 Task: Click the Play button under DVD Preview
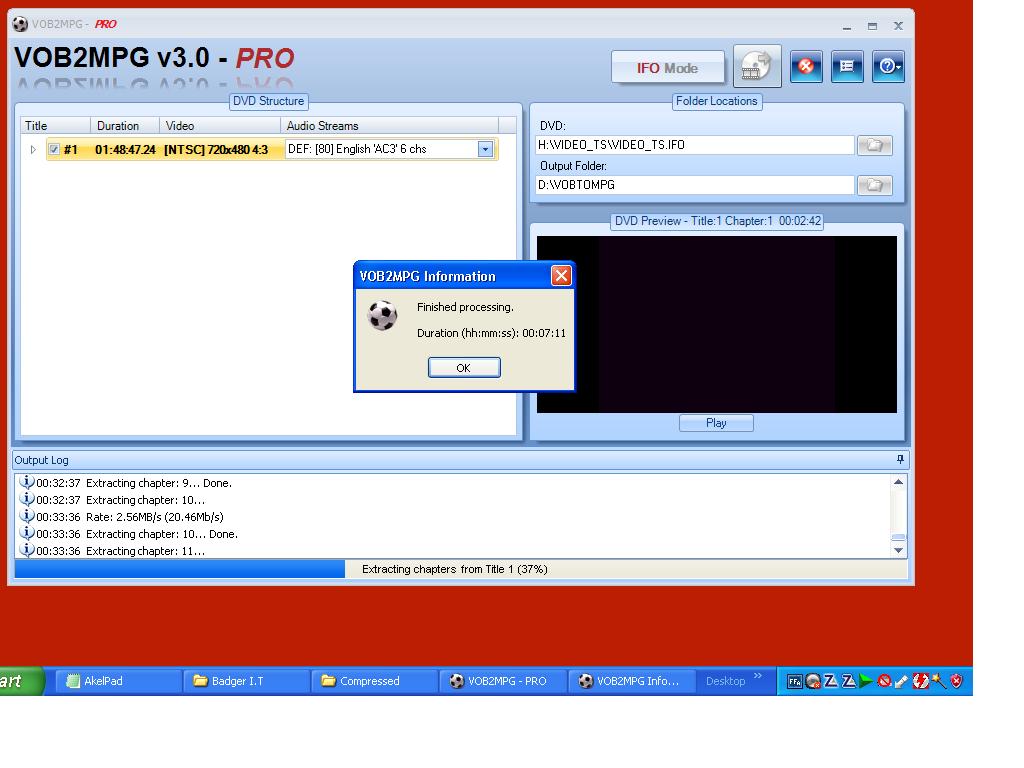pyautogui.click(x=716, y=423)
